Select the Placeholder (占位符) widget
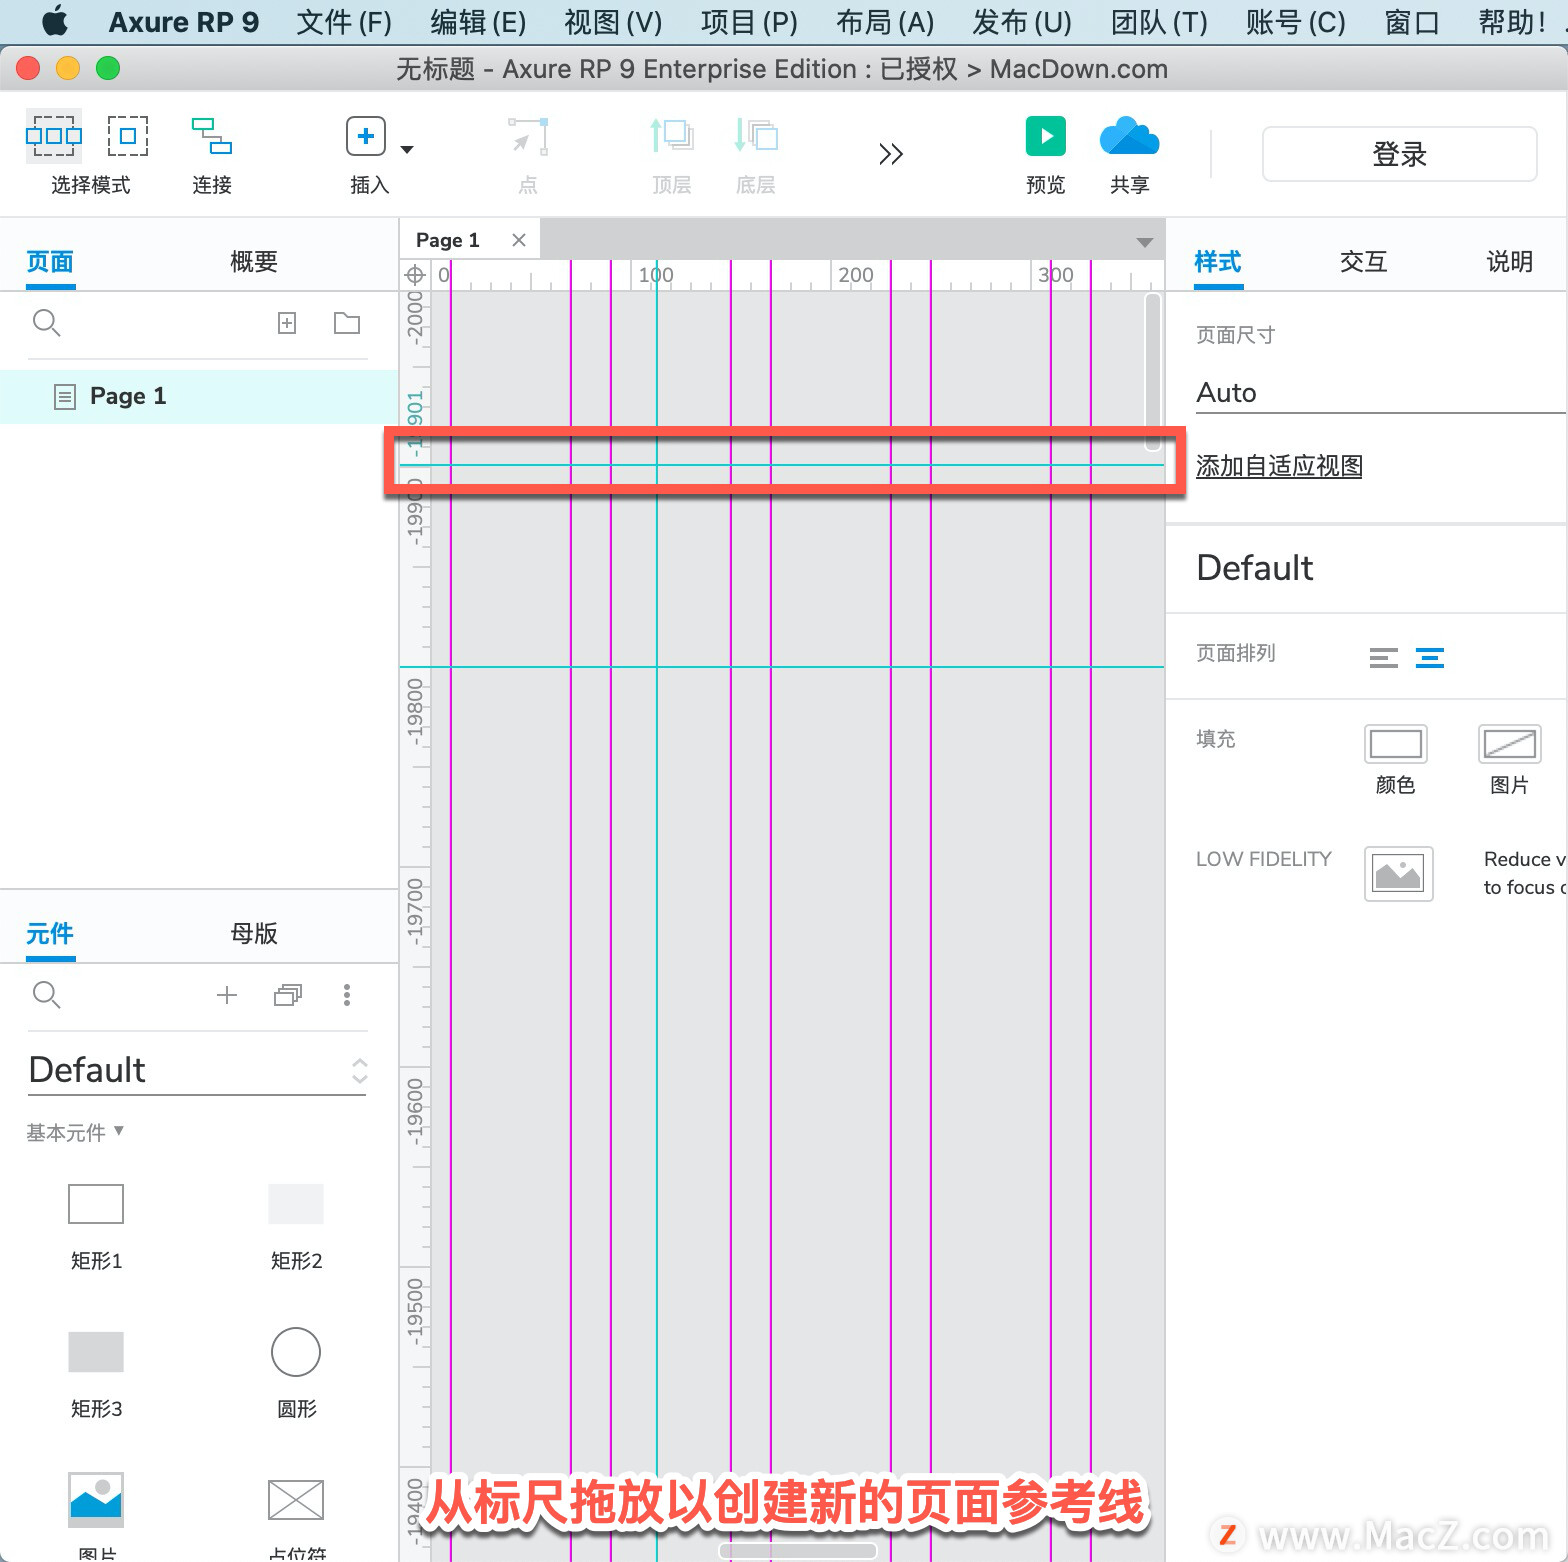The image size is (1568, 1562). (296, 1500)
